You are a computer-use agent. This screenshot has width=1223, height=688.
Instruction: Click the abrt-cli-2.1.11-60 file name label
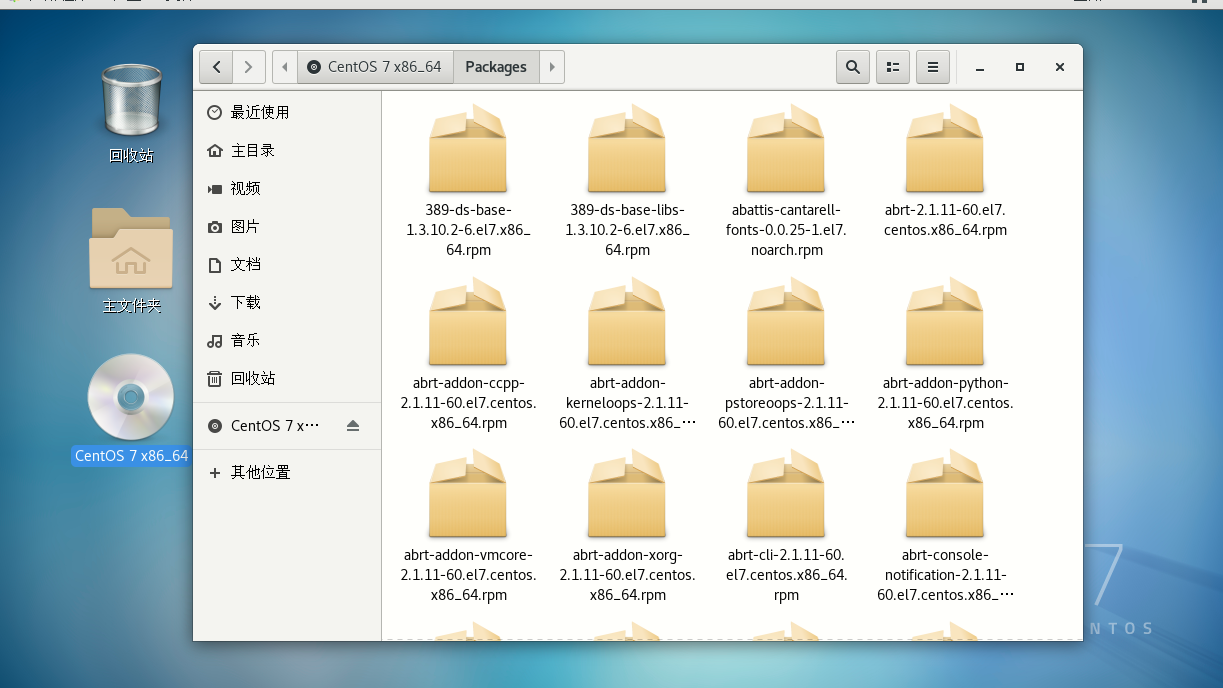coord(786,575)
